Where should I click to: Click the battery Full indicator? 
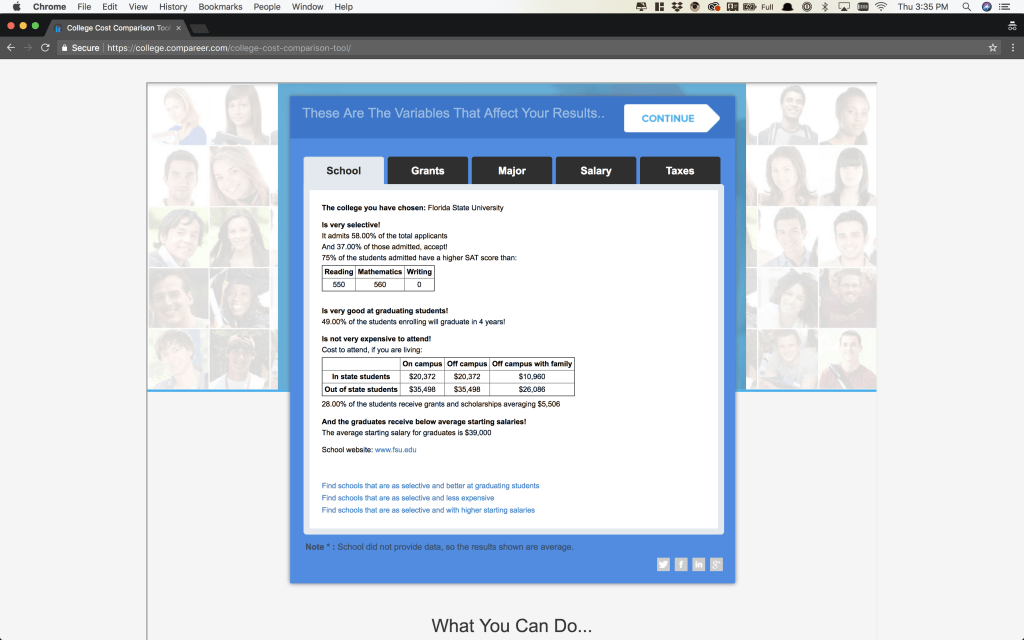(759, 7)
